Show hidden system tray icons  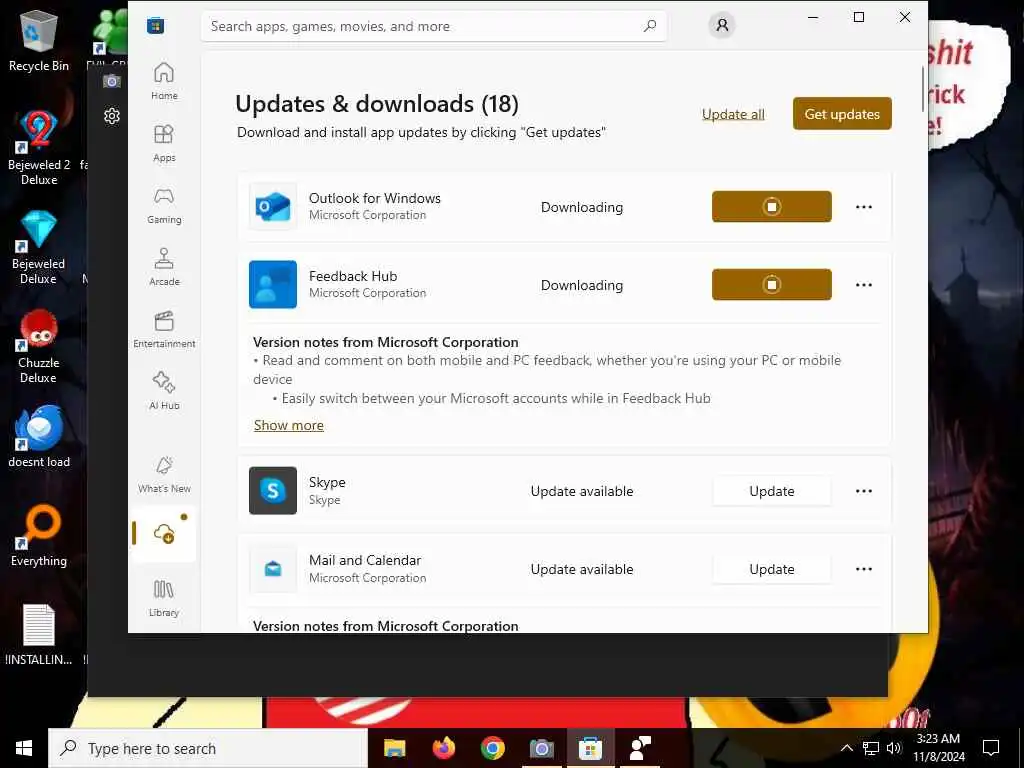(x=846, y=748)
